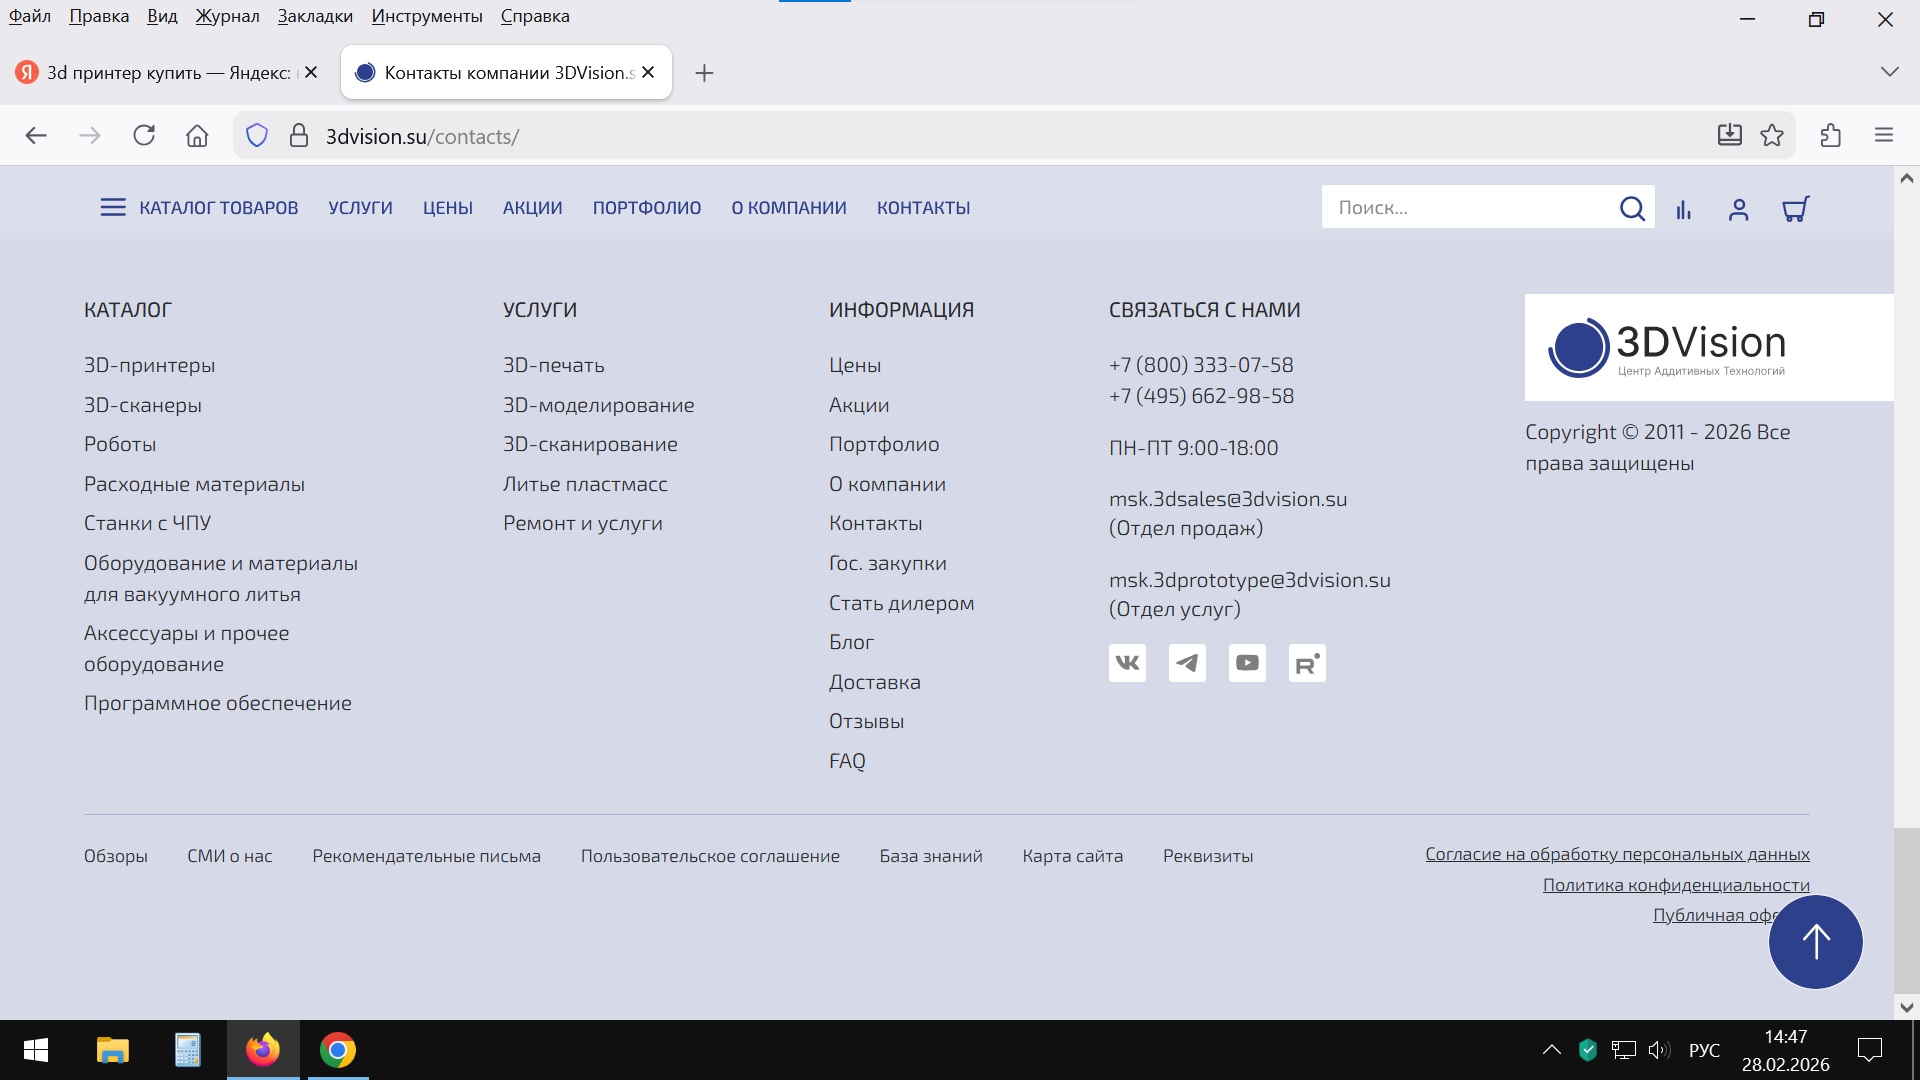Open the Закладки menu

point(315,16)
